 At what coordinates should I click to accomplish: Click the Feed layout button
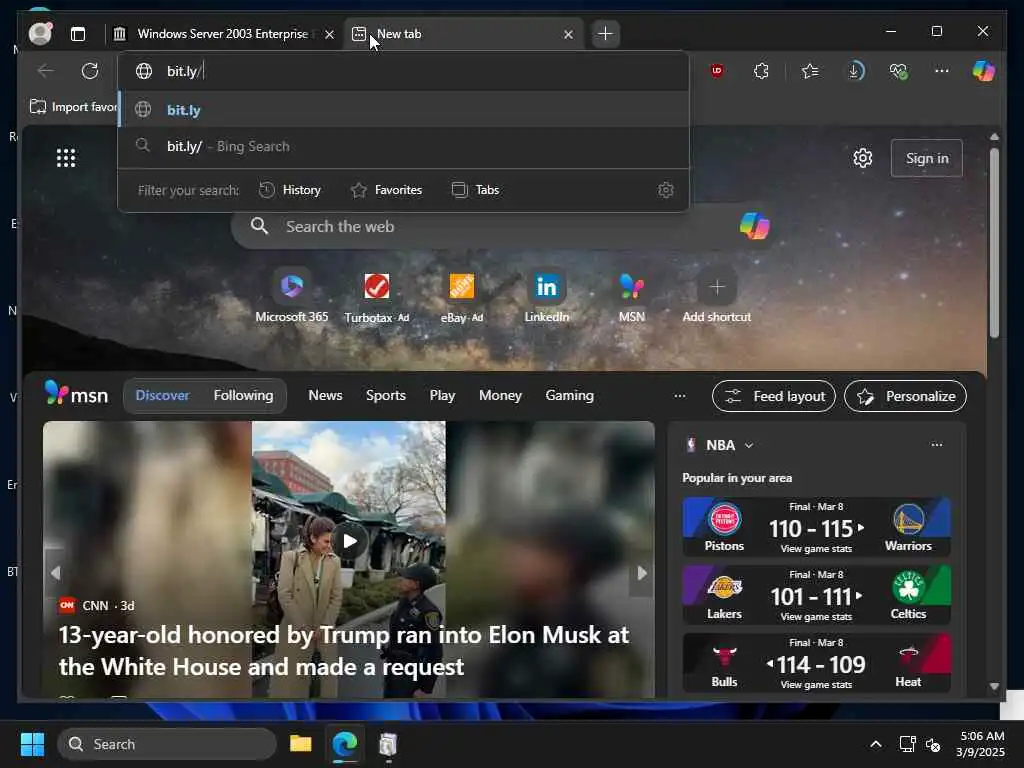pyautogui.click(x=774, y=396)
